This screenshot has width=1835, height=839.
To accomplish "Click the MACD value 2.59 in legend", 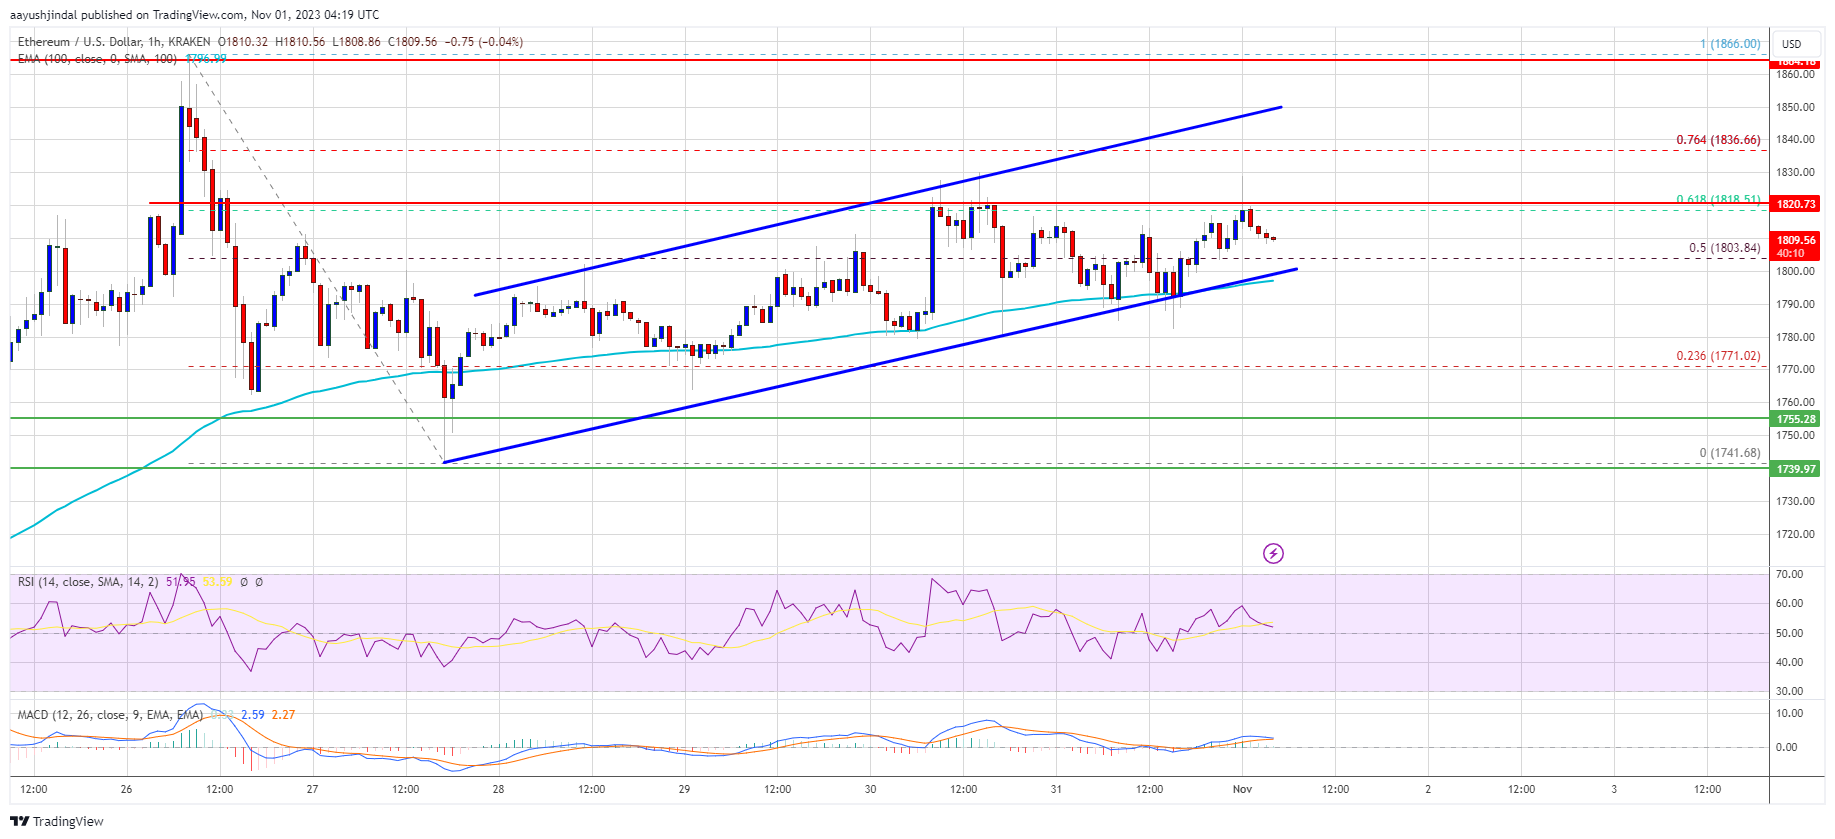I will coord(252,715).
